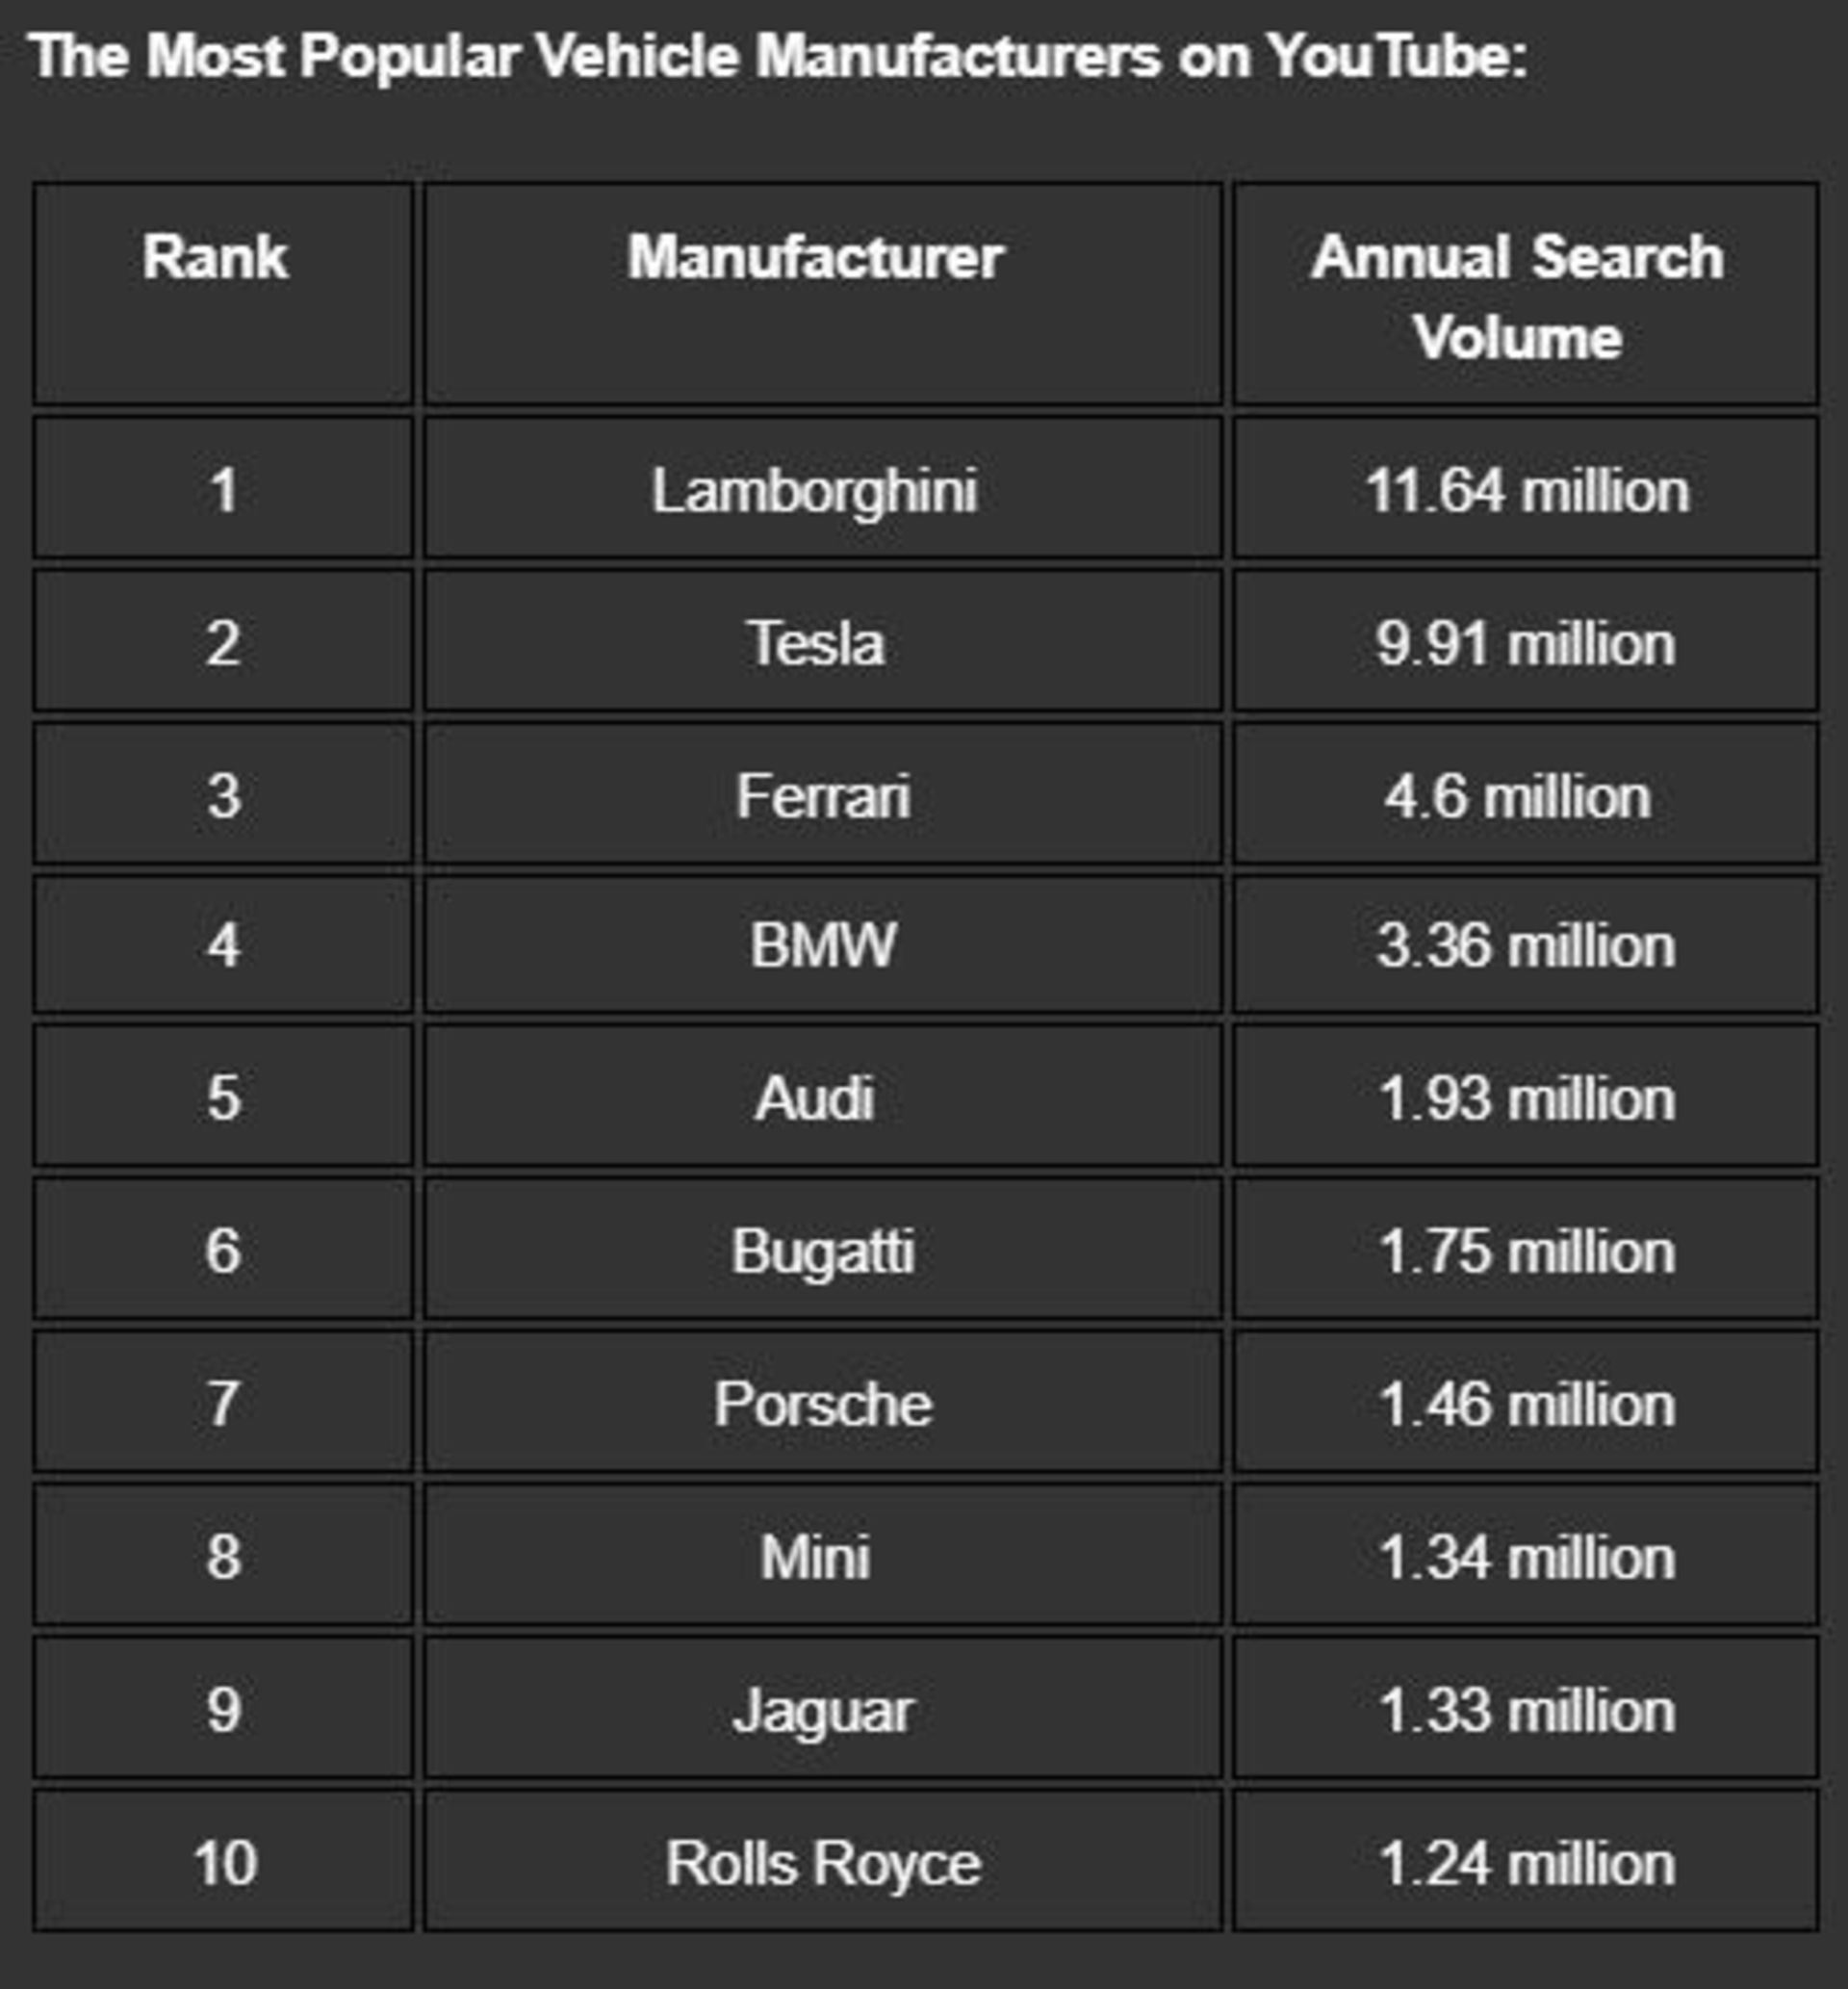Select the Jaguar manufacturer cell

pos(822,1710)
